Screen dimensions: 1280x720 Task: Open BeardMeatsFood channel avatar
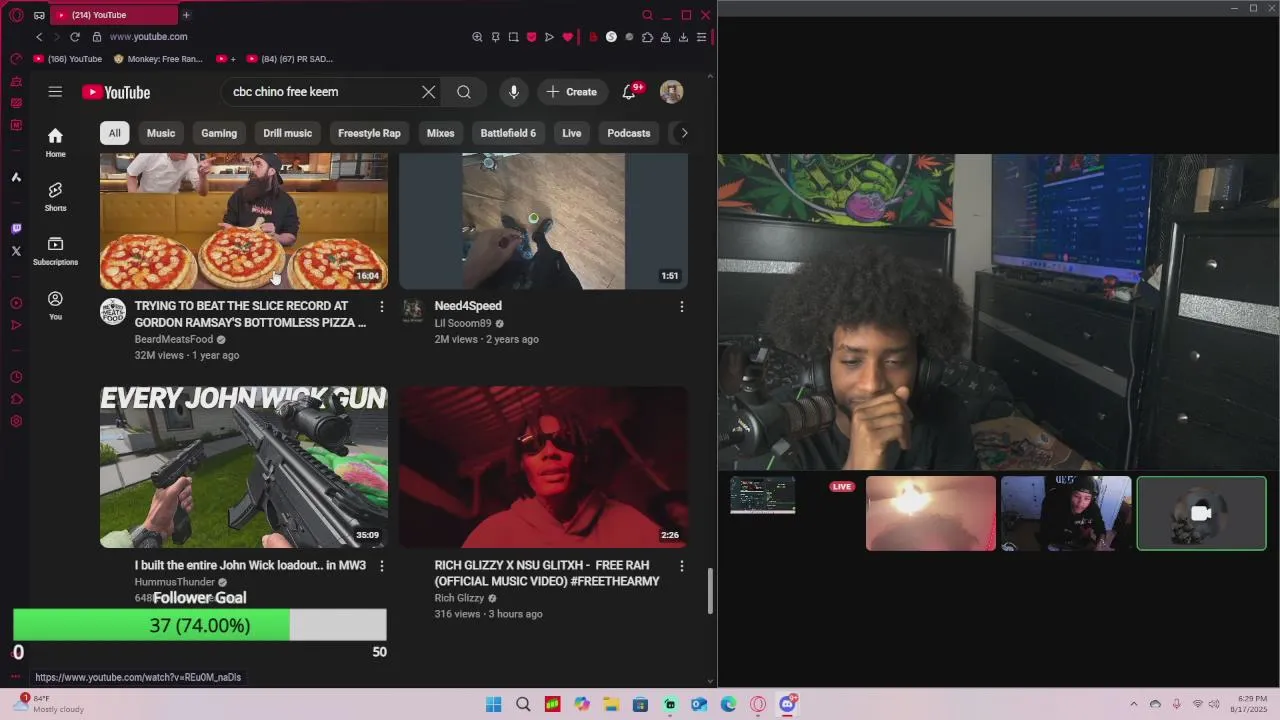(113, 311)
